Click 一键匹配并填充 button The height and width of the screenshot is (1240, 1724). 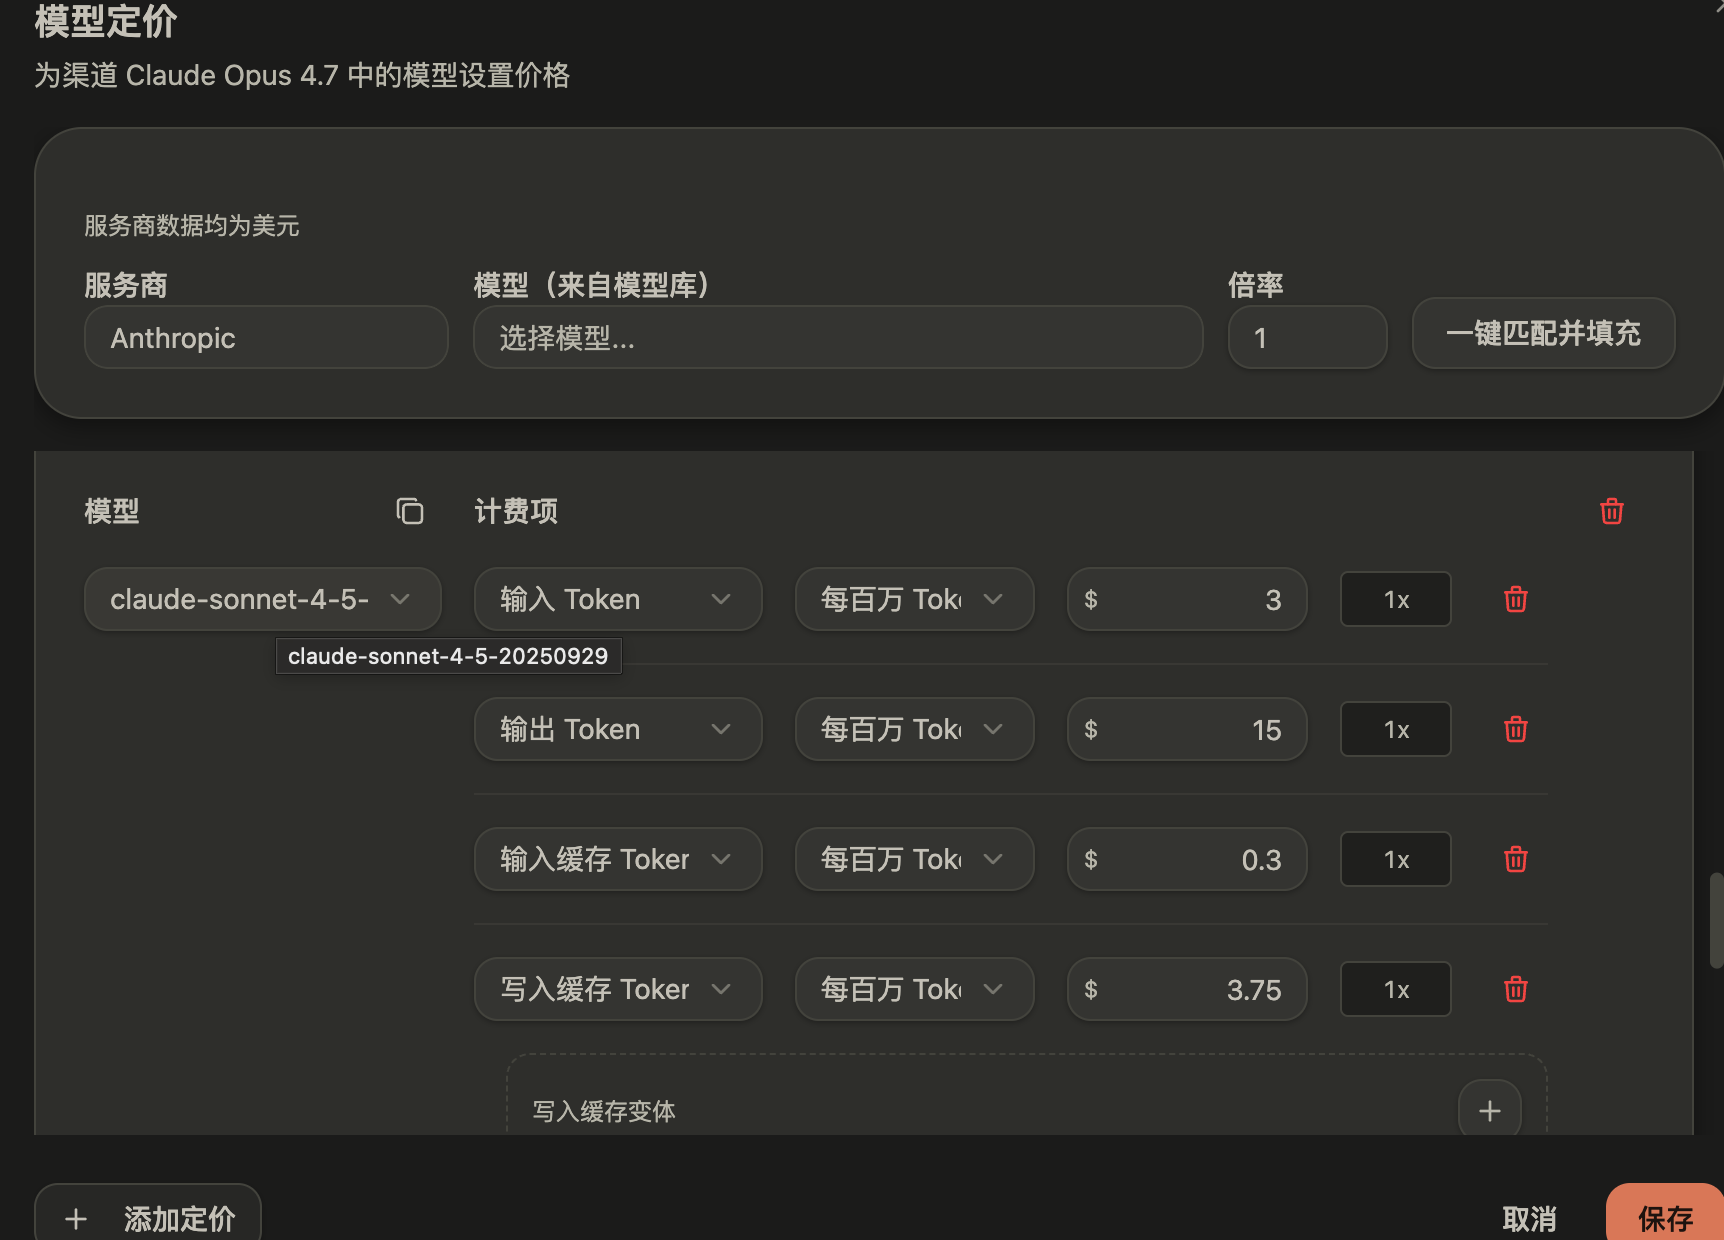click(x=1543, y=333)
